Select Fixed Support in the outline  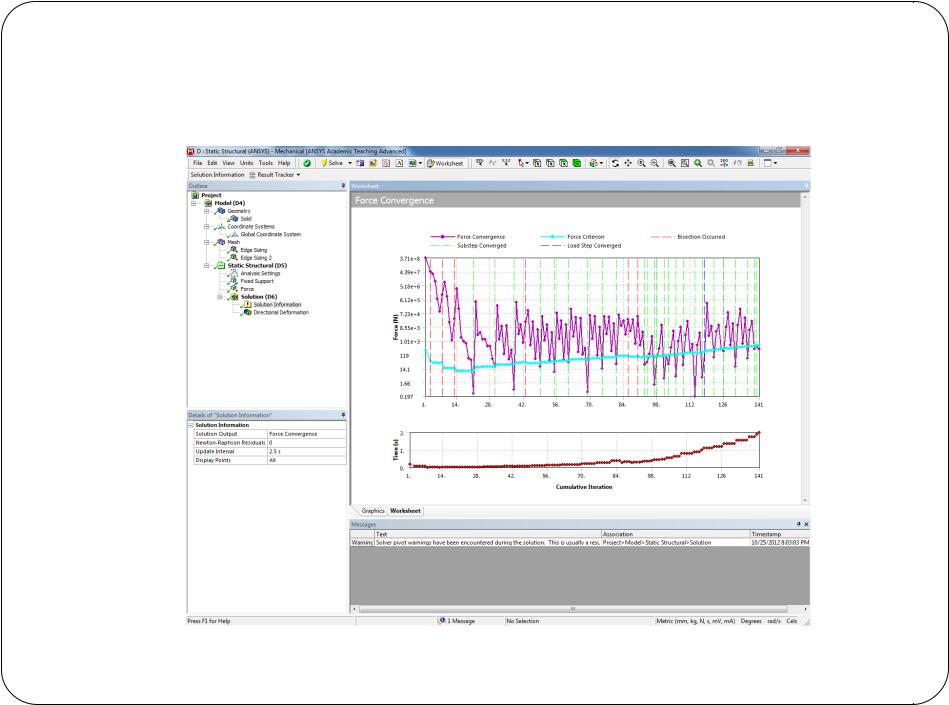click(257, 281)
